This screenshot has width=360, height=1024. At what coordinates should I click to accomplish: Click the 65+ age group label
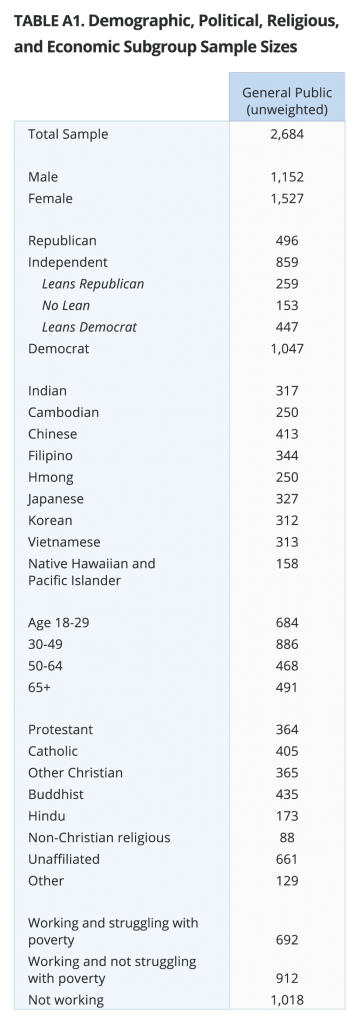click(x=39, y=687)
